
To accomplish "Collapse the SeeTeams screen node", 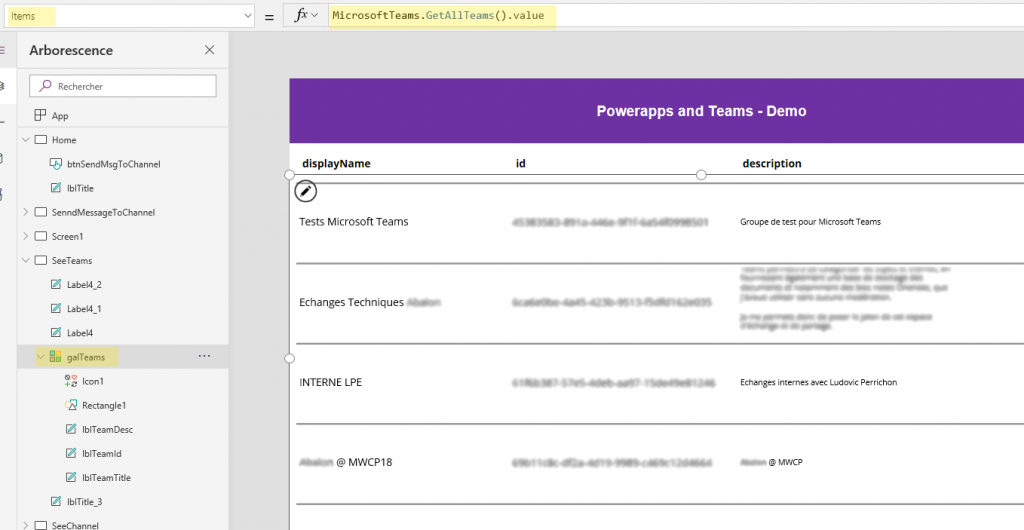I will point(25,260).
